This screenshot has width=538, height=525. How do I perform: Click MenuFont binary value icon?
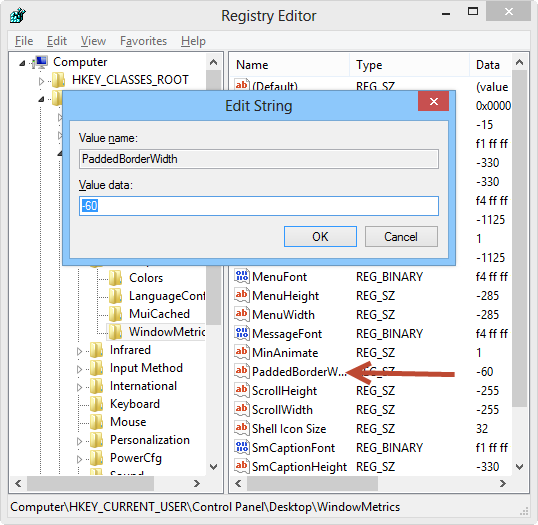click(x=242, y=276)
